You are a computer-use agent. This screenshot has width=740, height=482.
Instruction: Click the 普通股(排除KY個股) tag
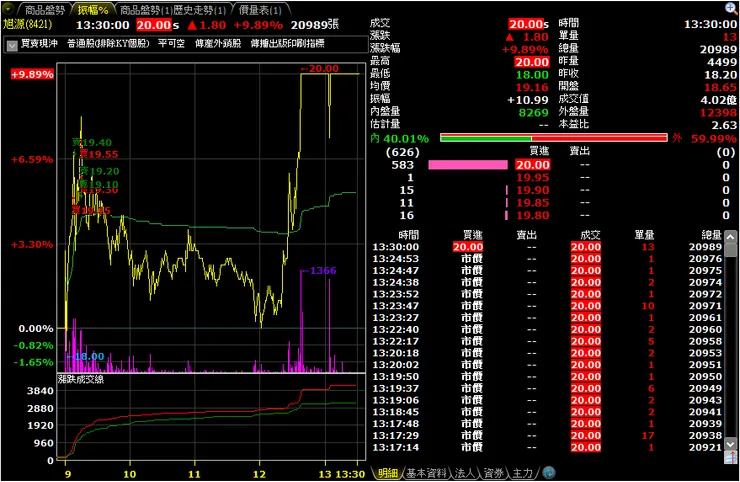[108, 44]
